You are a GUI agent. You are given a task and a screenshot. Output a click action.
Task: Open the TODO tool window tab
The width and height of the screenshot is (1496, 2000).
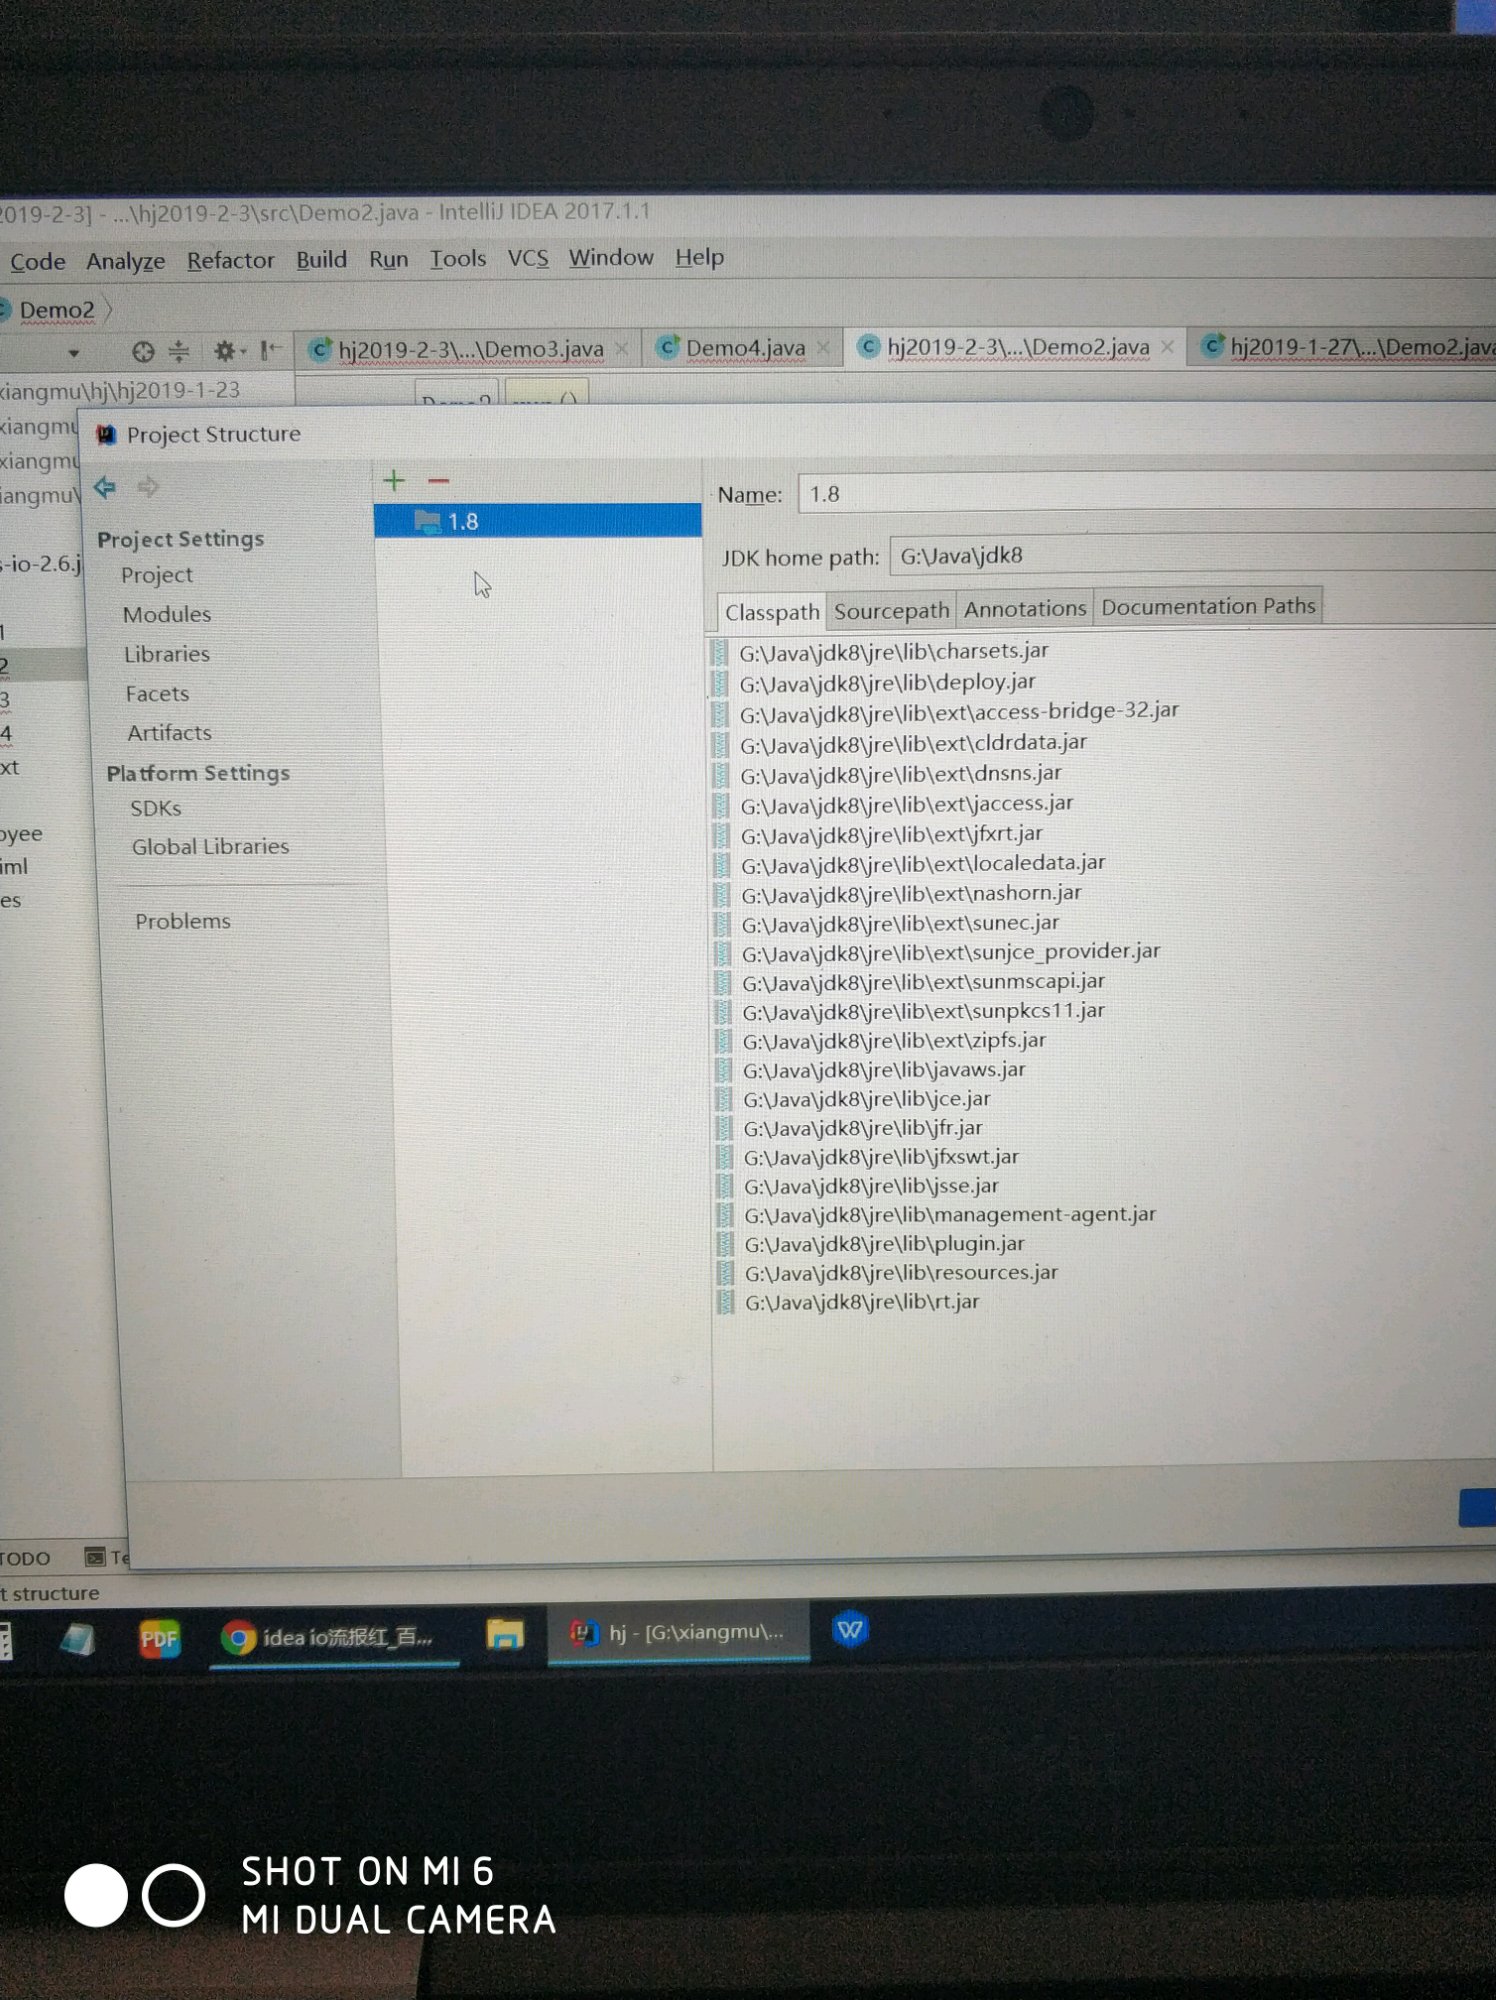coord(25,1558)
